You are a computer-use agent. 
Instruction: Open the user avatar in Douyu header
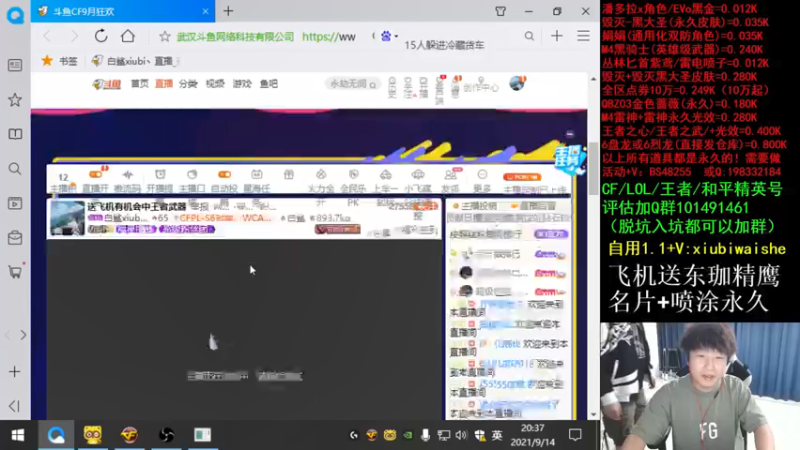tap(517, 83)
